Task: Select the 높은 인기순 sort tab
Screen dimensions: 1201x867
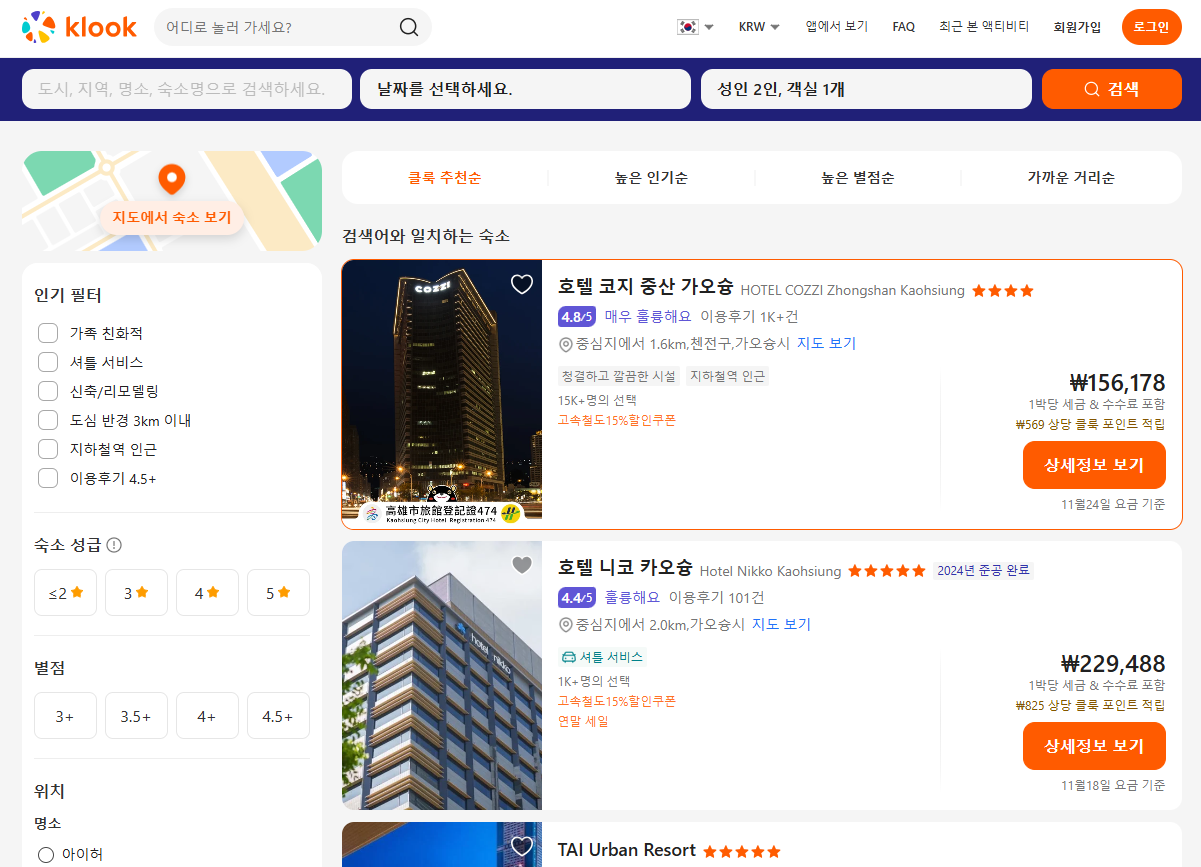Action: (x=651, y=178)
